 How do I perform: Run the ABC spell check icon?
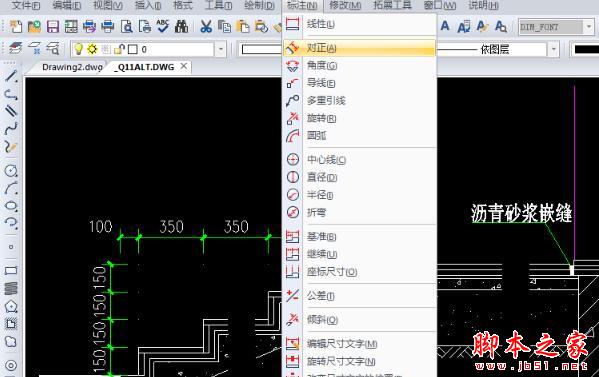pos(163,27)
